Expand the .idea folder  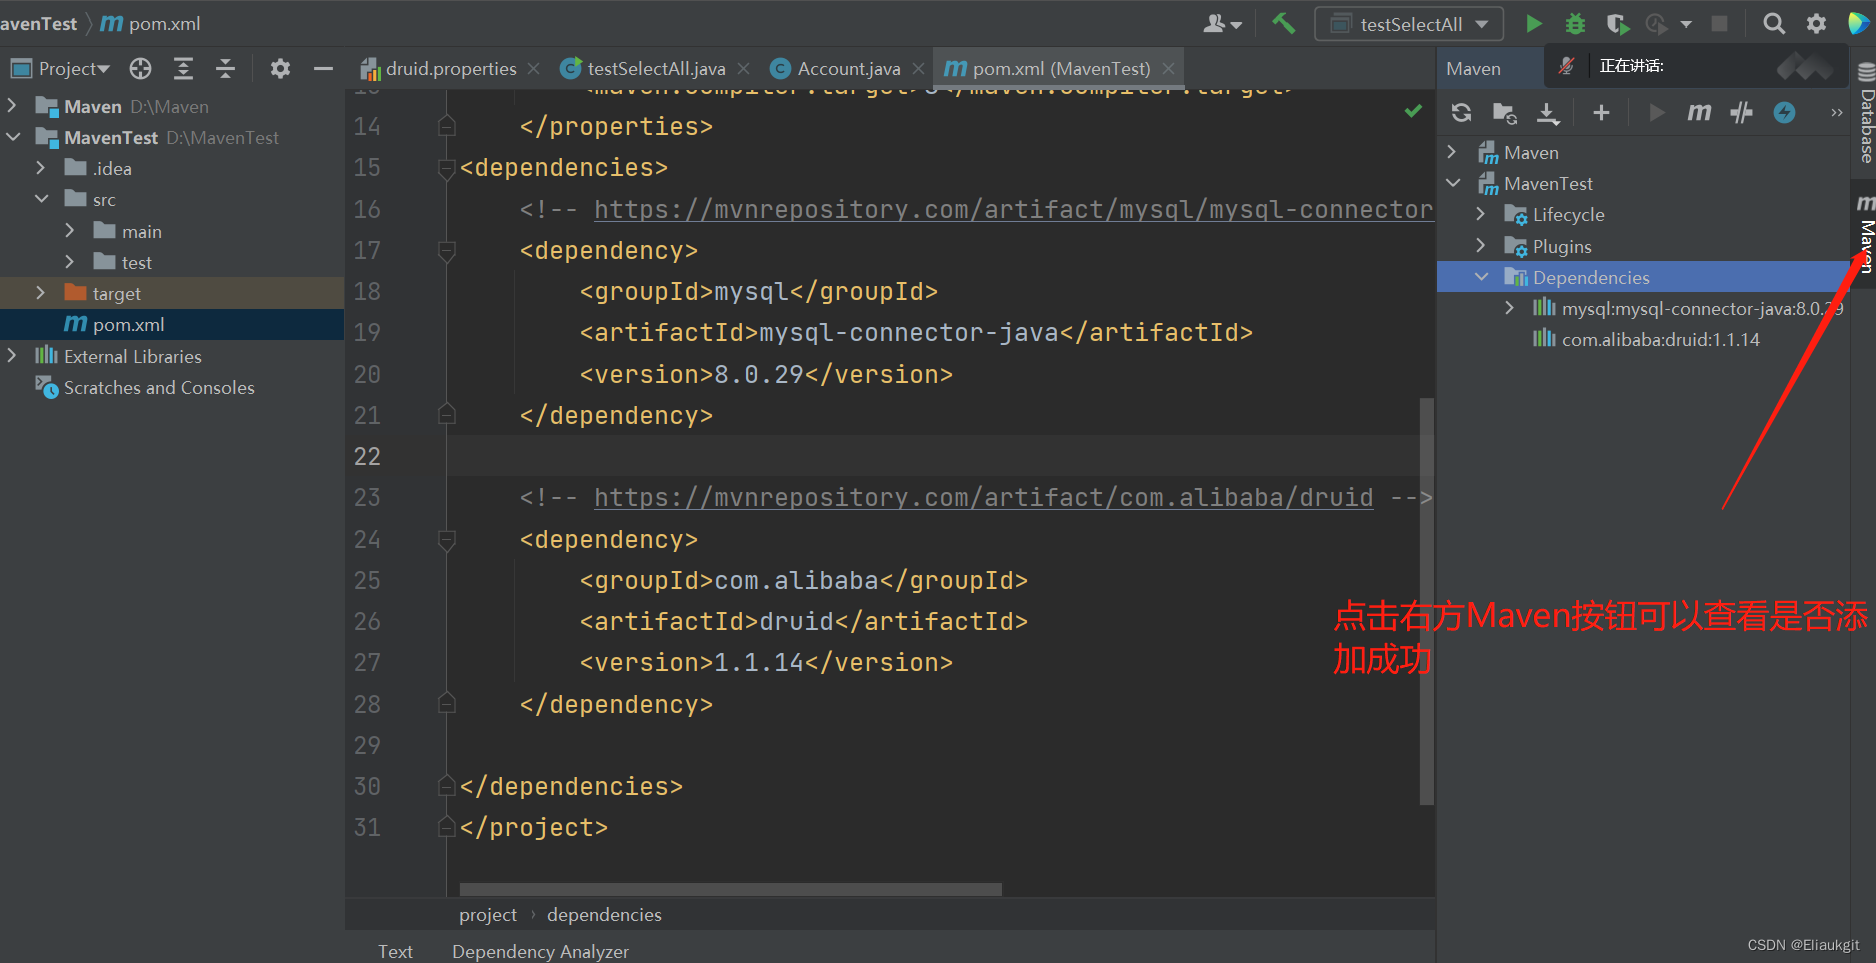[x=40, y=168]
